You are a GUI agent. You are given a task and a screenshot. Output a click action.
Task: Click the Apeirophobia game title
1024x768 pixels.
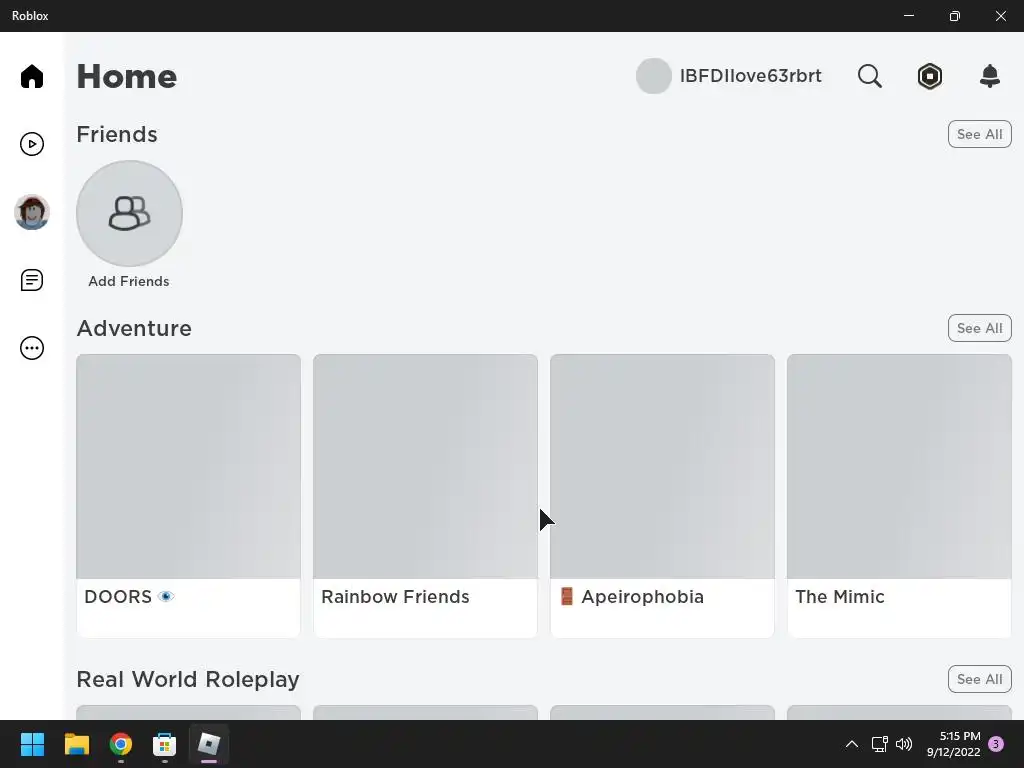click(x=632, y=596)
